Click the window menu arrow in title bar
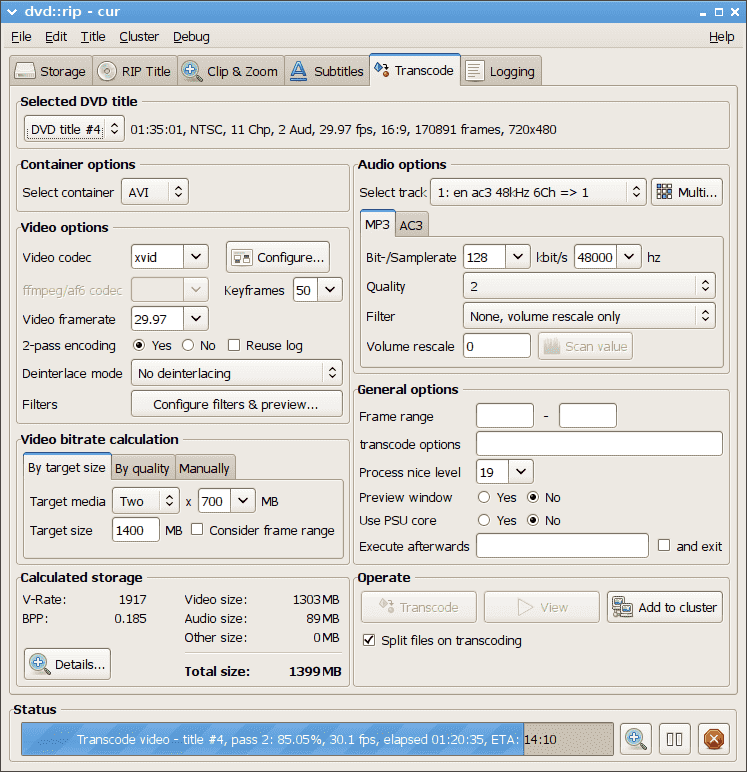Viewport: 747px width, 772px height. click(12, 12)
